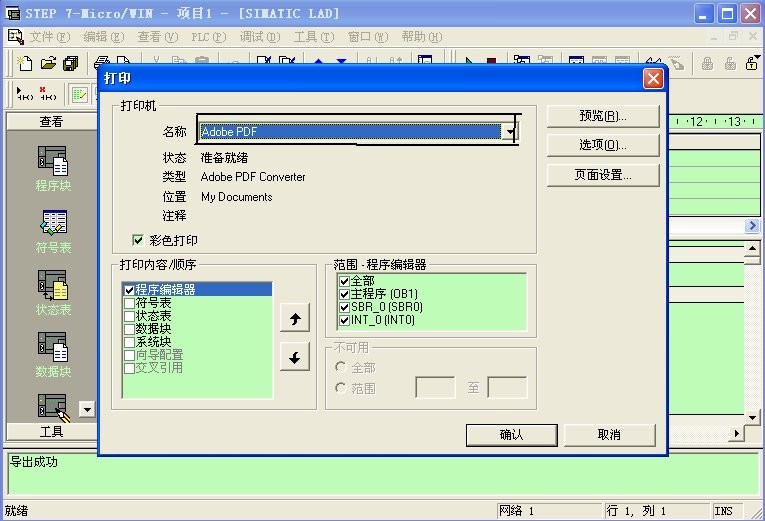Click the My Documents location text

coord(237,197)
